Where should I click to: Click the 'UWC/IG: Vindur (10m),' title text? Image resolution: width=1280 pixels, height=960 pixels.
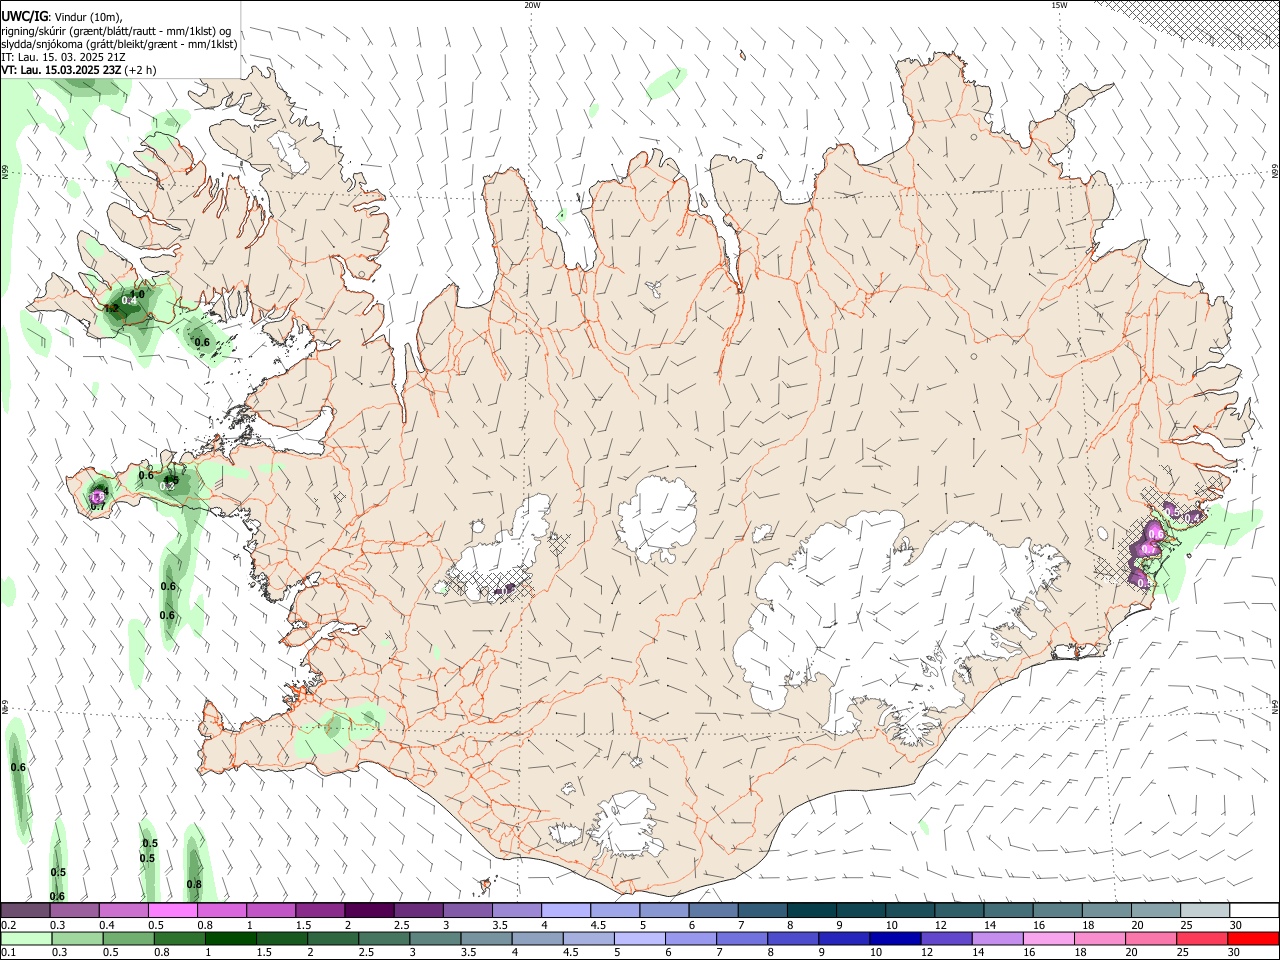[x=62, y=18]
